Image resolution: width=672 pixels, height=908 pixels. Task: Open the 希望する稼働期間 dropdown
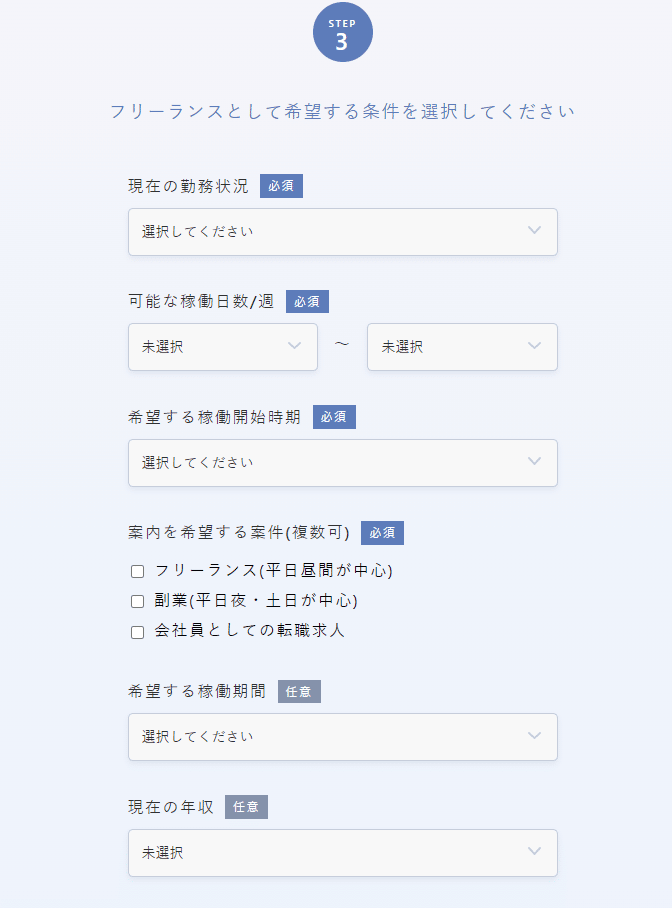[330, 737]
